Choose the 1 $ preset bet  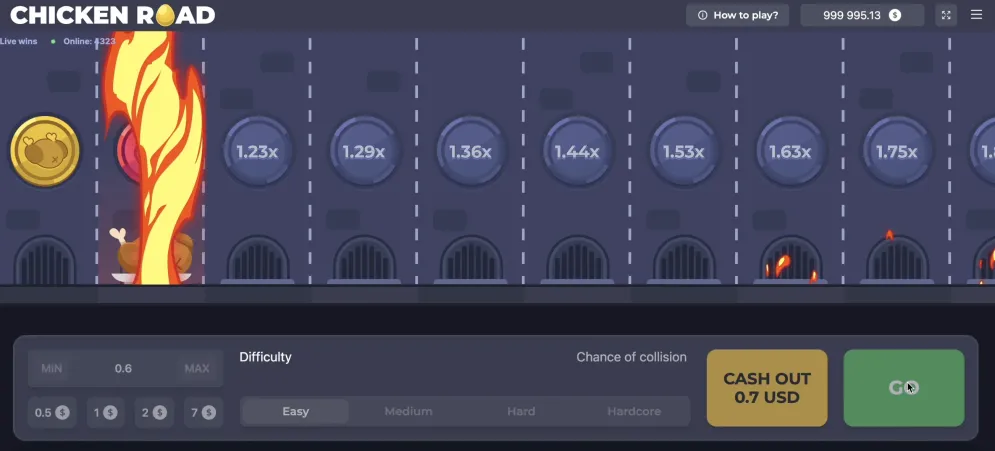[105, 413]
